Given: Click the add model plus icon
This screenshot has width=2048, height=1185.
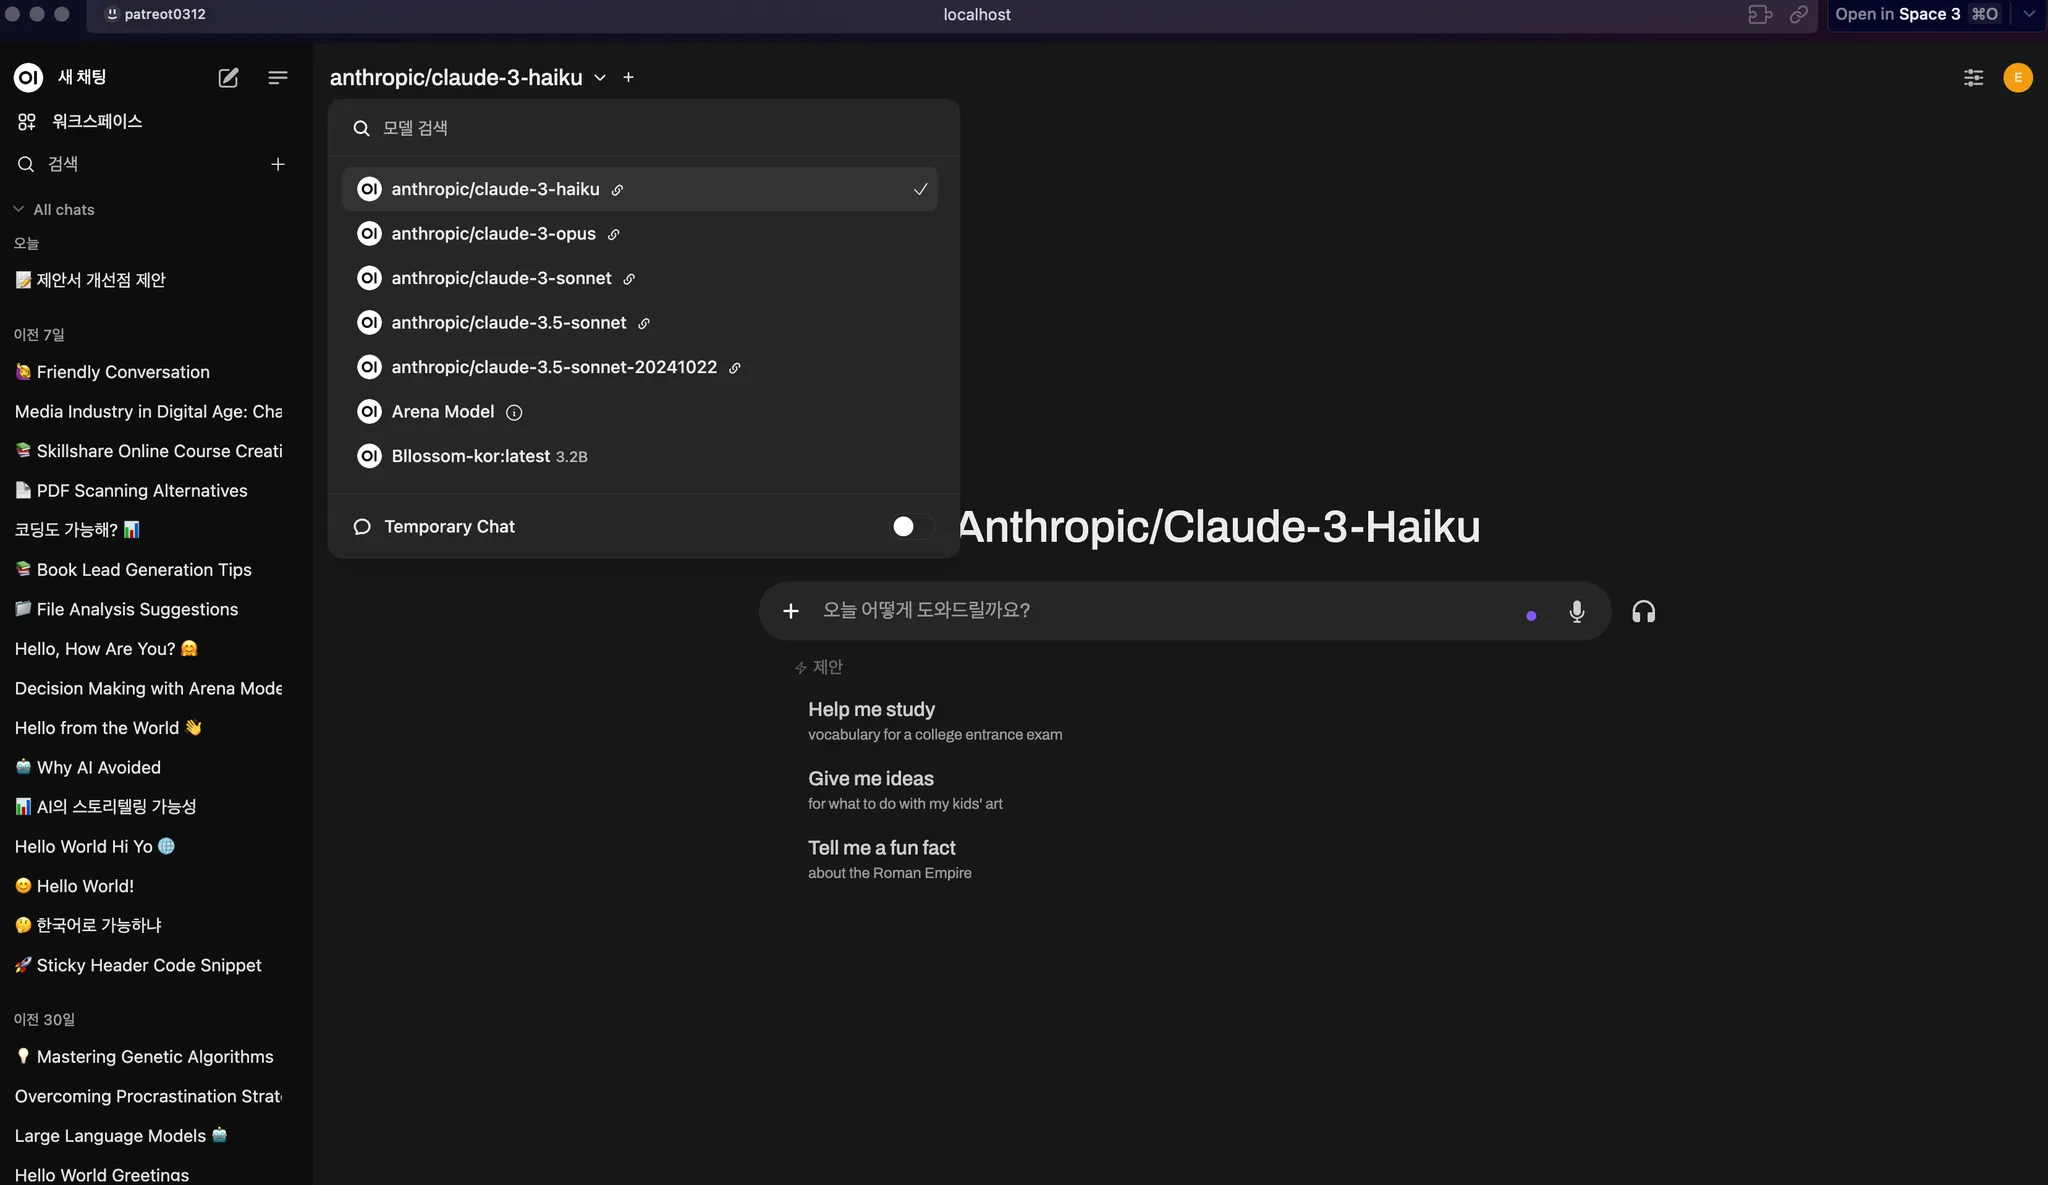Looking at the screenshot, I should (x=628, y=78).
